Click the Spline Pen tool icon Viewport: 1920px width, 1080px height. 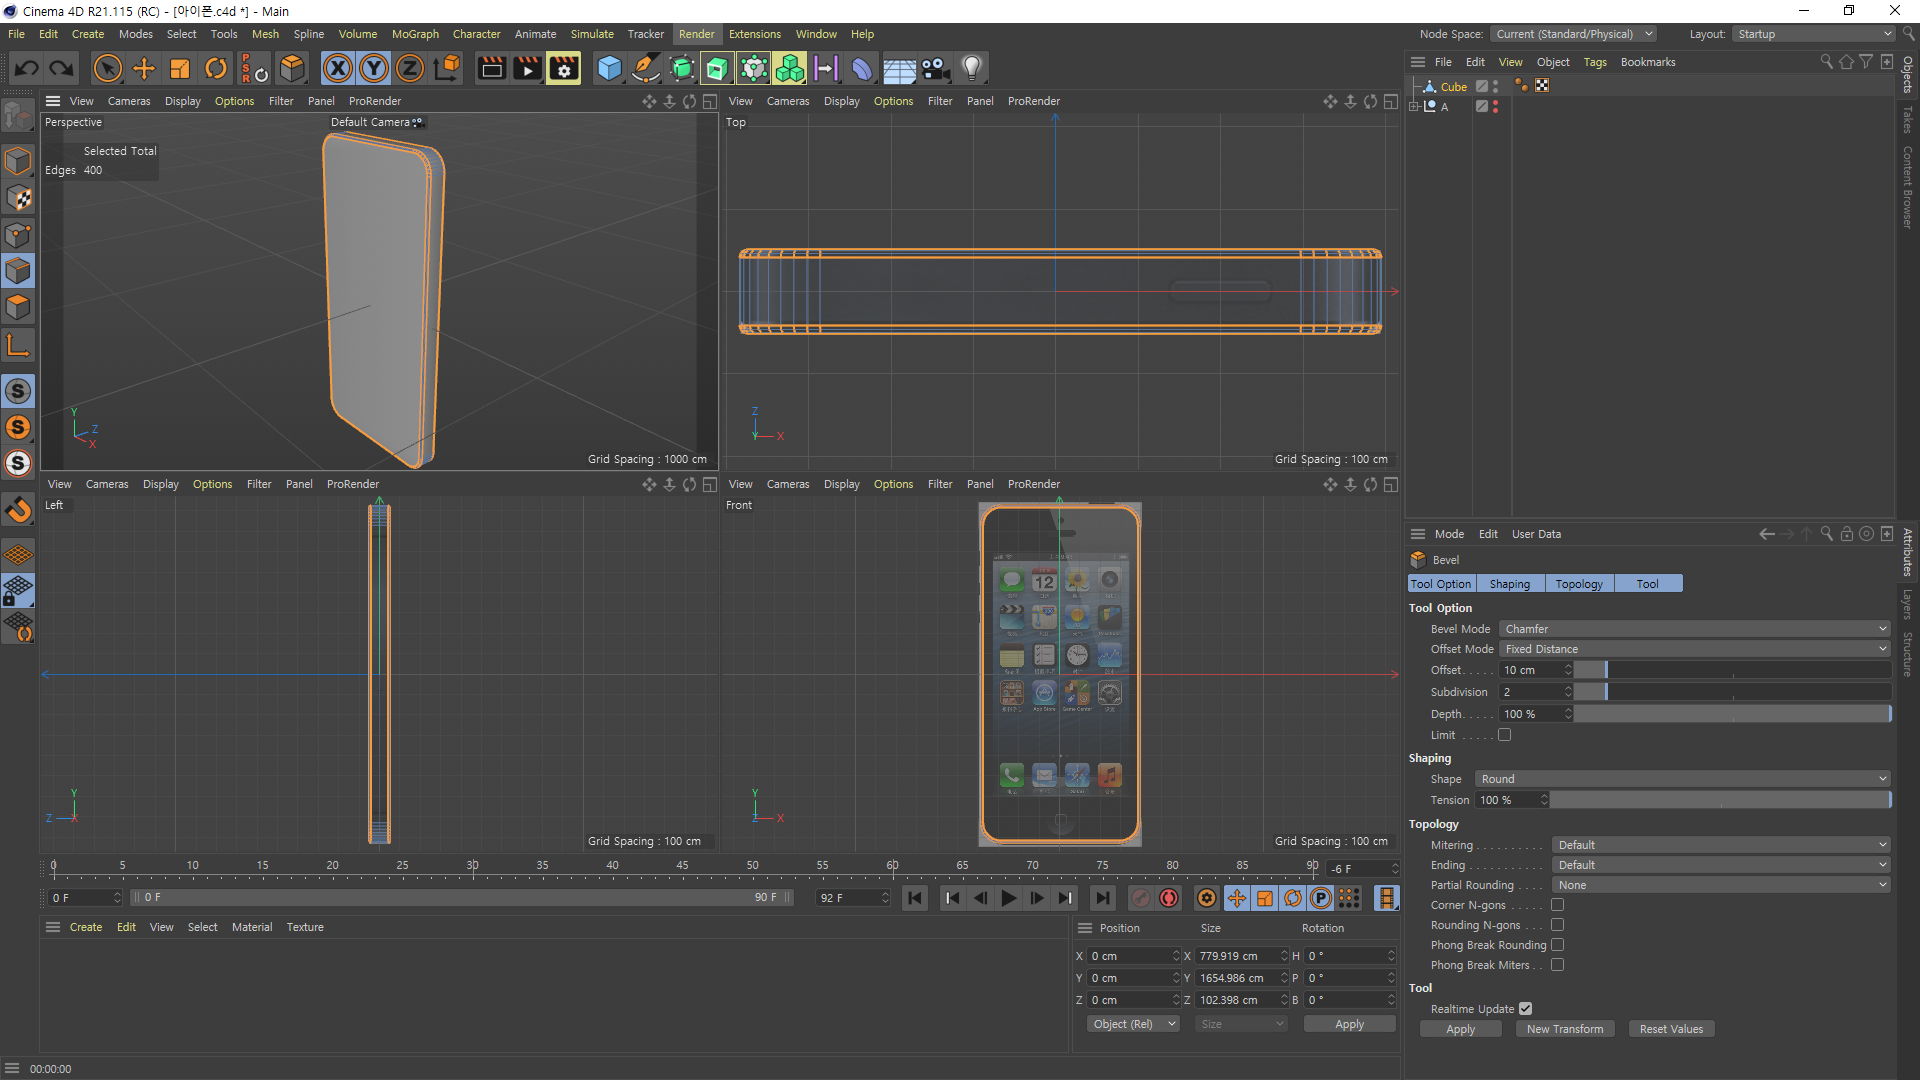(646, 68)
